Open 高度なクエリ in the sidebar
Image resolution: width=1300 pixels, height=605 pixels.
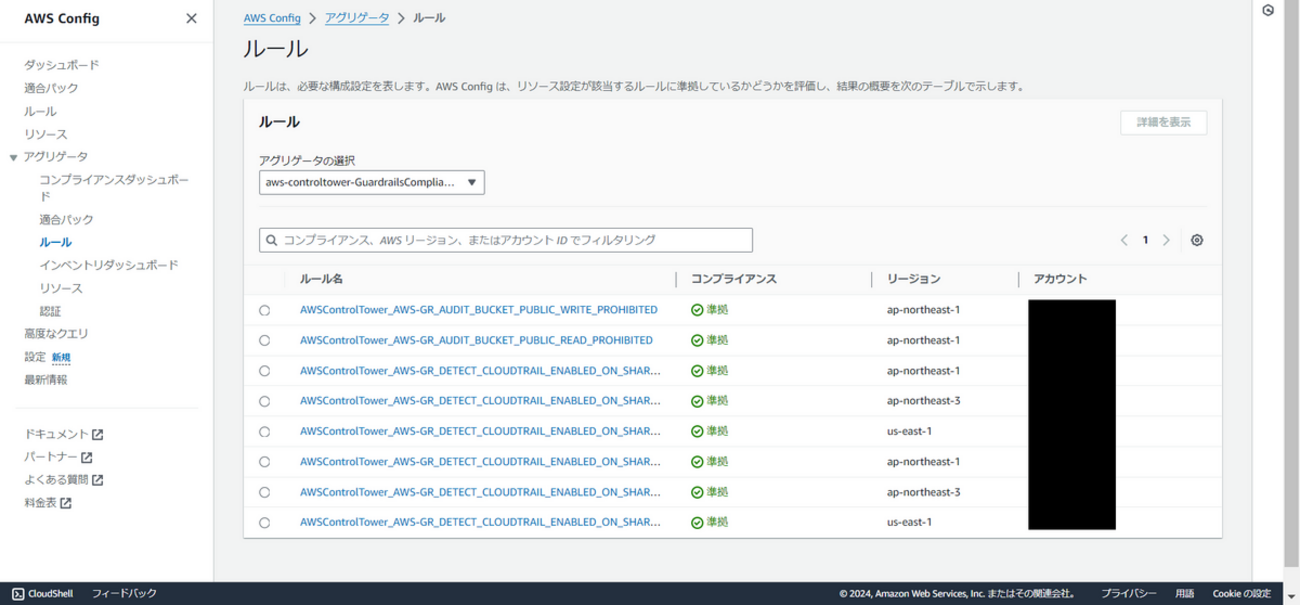point(56,334)
